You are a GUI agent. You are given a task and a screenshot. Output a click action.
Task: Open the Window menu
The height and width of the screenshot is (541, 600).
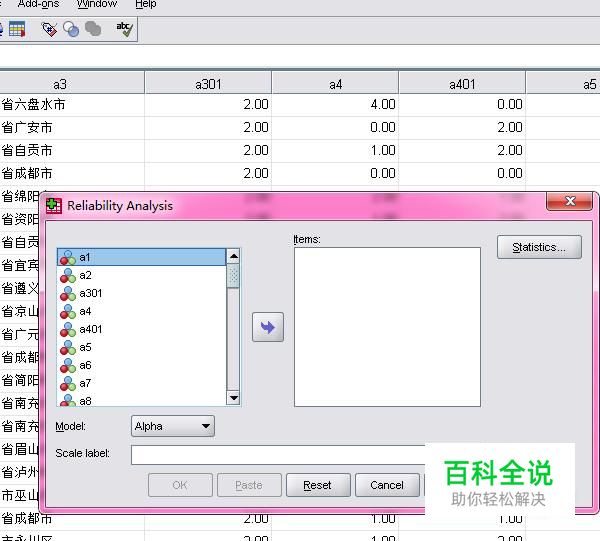(x=97, y=4)
